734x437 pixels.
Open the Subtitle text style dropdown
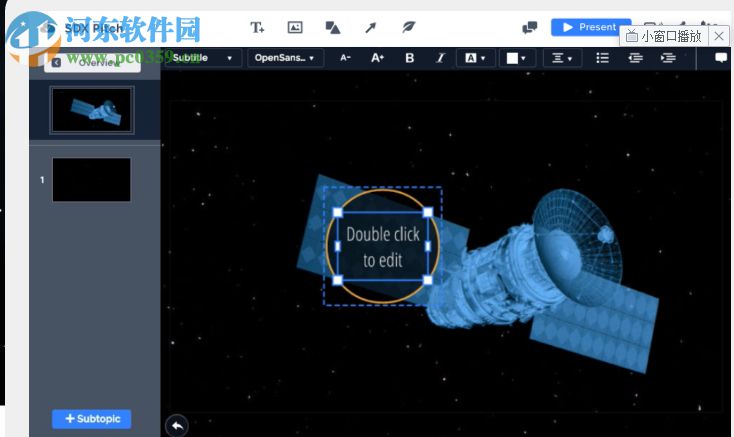click(203, 58)
